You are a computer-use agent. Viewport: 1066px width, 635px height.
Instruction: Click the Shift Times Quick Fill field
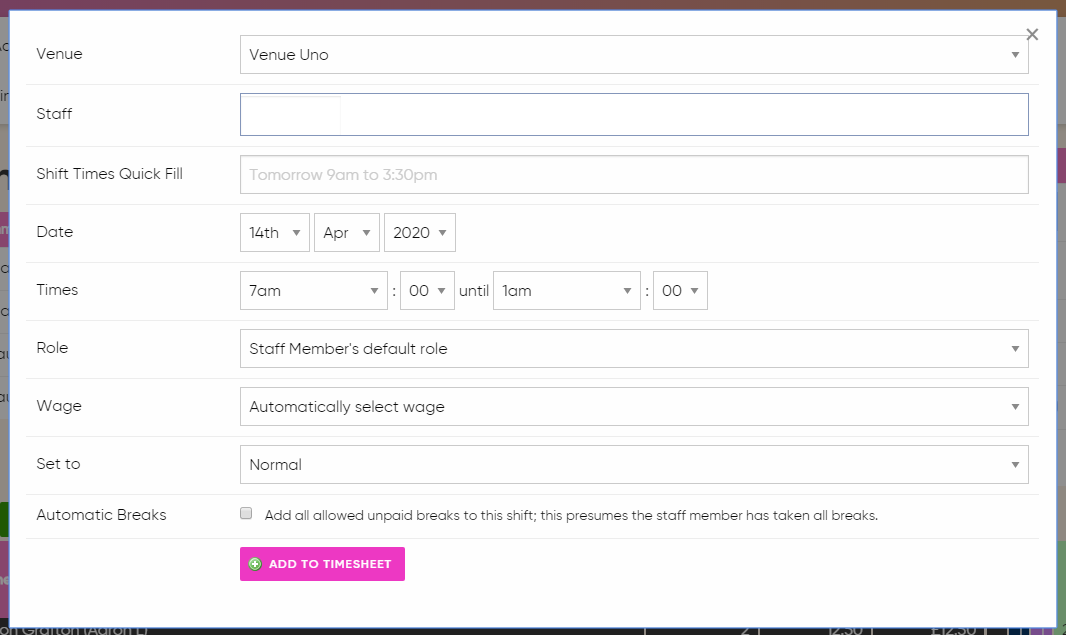(634, 175)
